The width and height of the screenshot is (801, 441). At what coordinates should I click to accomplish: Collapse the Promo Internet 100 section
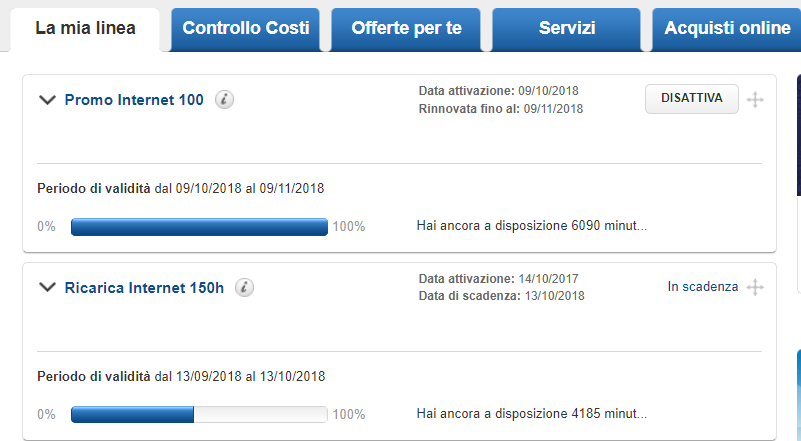pyautogui.click(x=46, y=100)
